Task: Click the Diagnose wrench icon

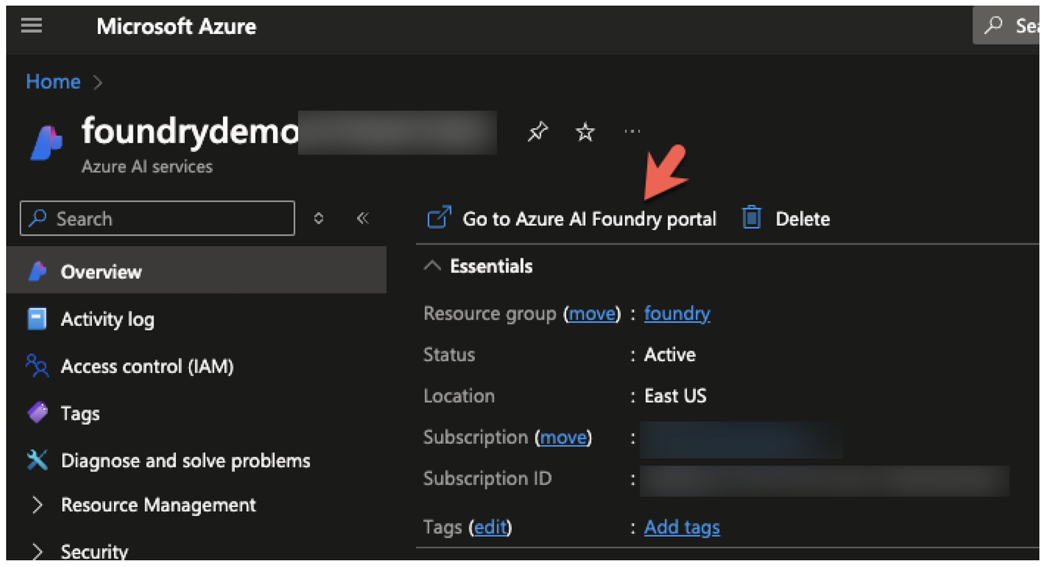Action: tap(37, 460)
